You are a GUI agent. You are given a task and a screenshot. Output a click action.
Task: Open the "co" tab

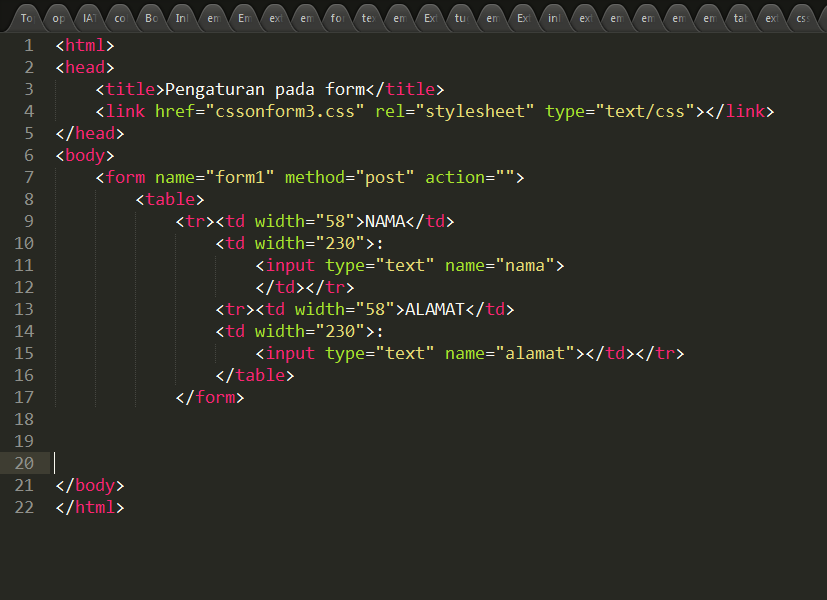119,17
